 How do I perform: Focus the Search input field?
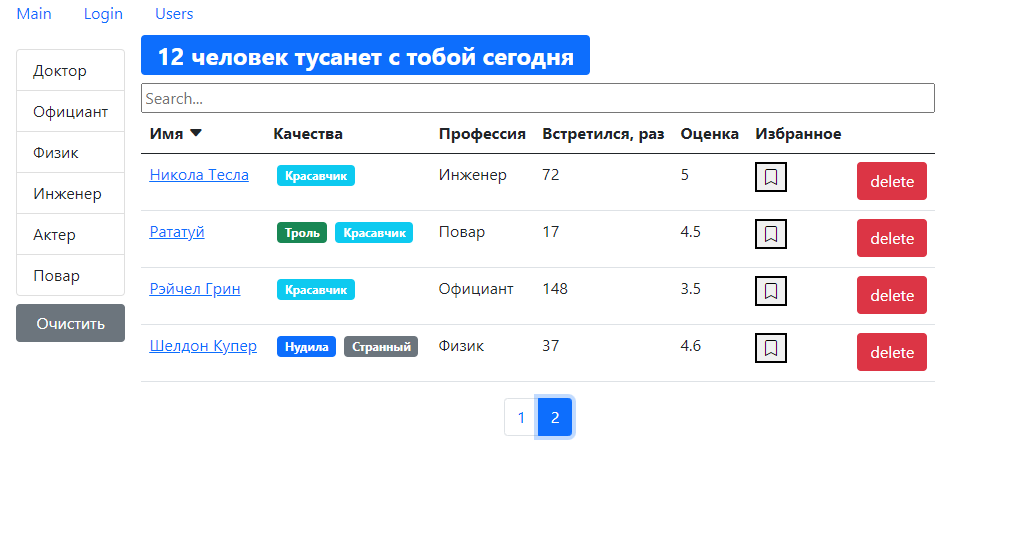pyautogui.click(x=538, y=98)
